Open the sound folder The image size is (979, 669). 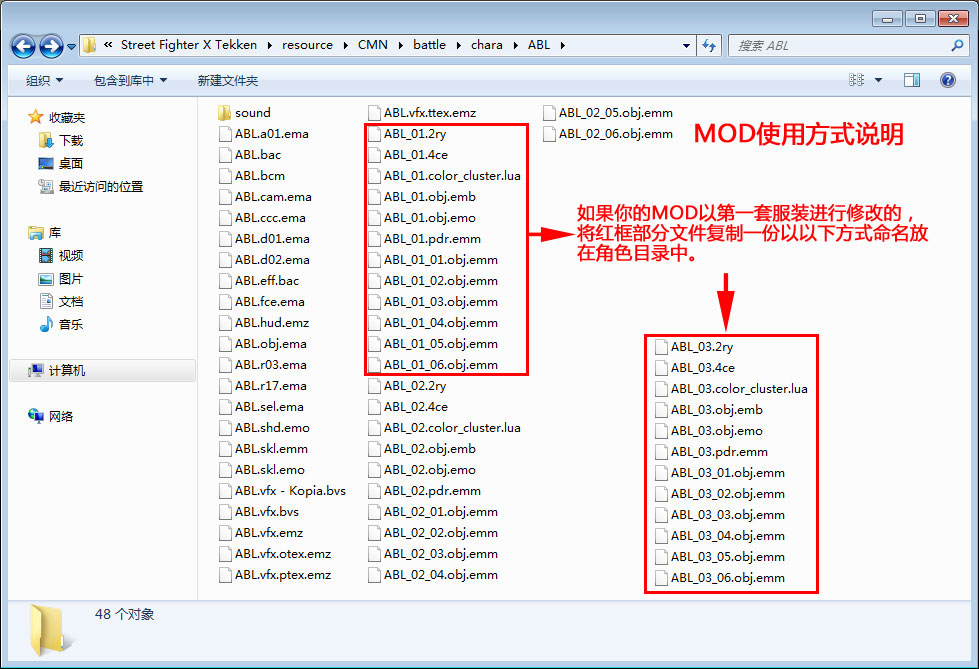(x=252, y=113)
